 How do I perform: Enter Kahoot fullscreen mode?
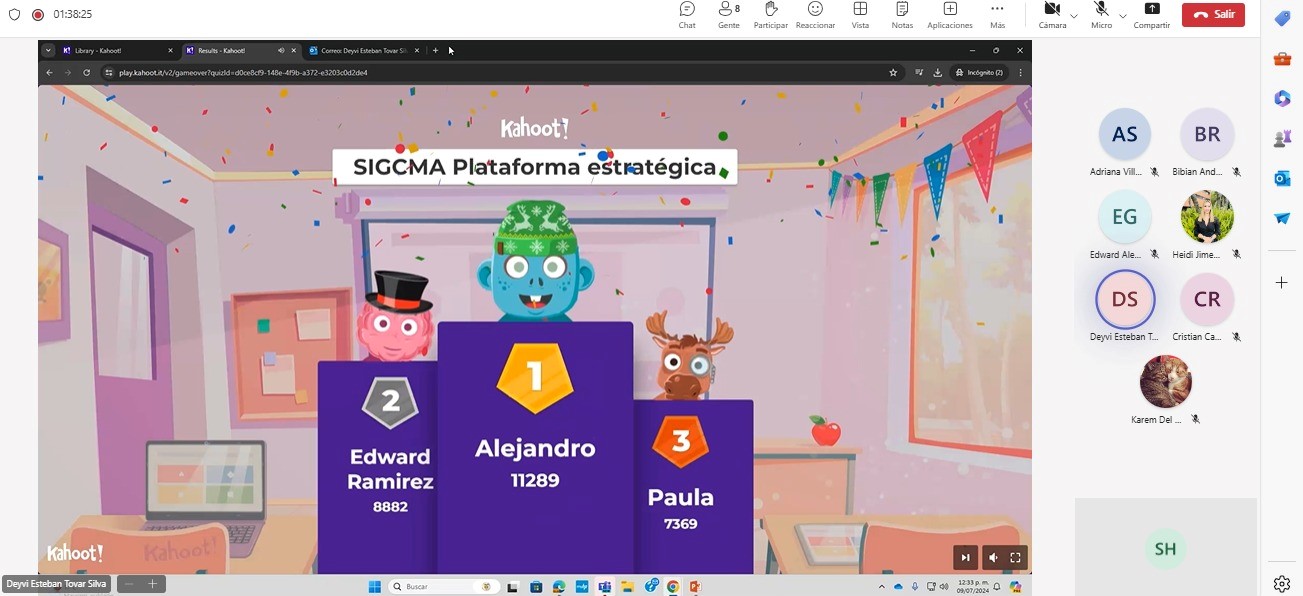coord(1015,557)
